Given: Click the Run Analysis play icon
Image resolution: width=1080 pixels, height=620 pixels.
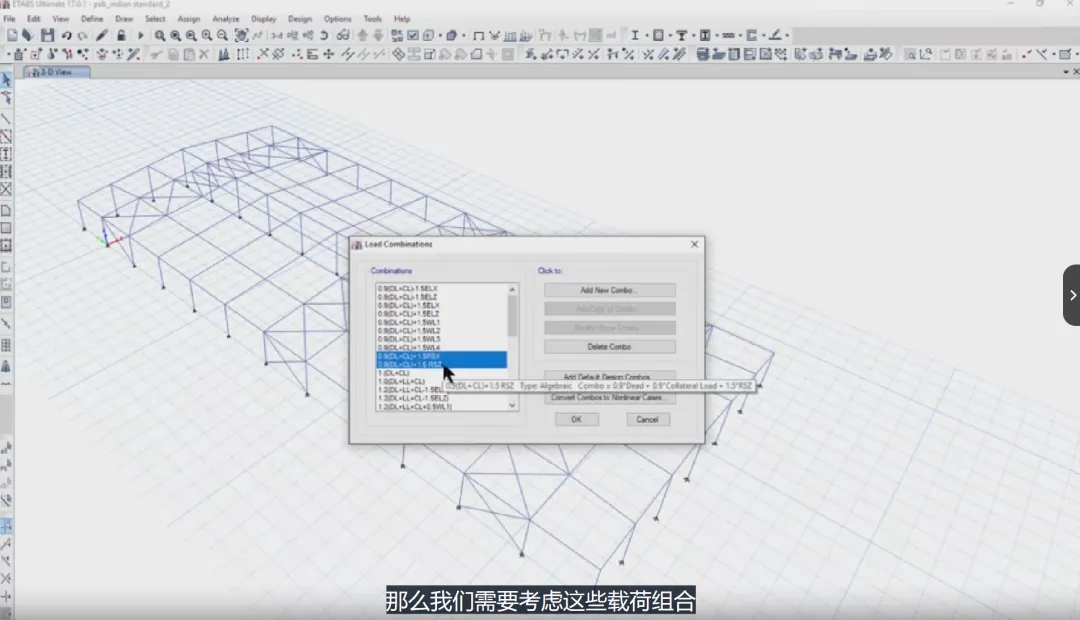Looking at the screenshot, I should tap(141, 35).
